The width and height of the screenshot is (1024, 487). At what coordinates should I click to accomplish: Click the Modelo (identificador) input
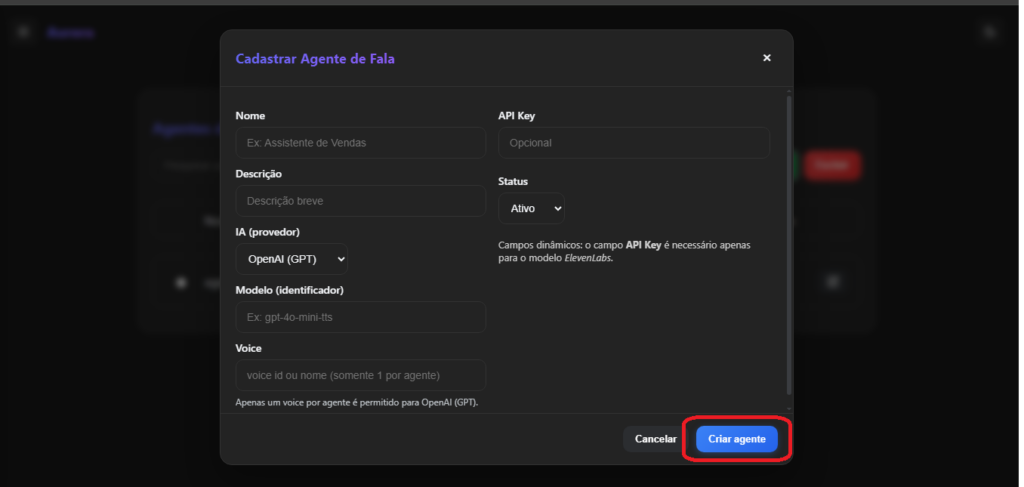[360, 317]
